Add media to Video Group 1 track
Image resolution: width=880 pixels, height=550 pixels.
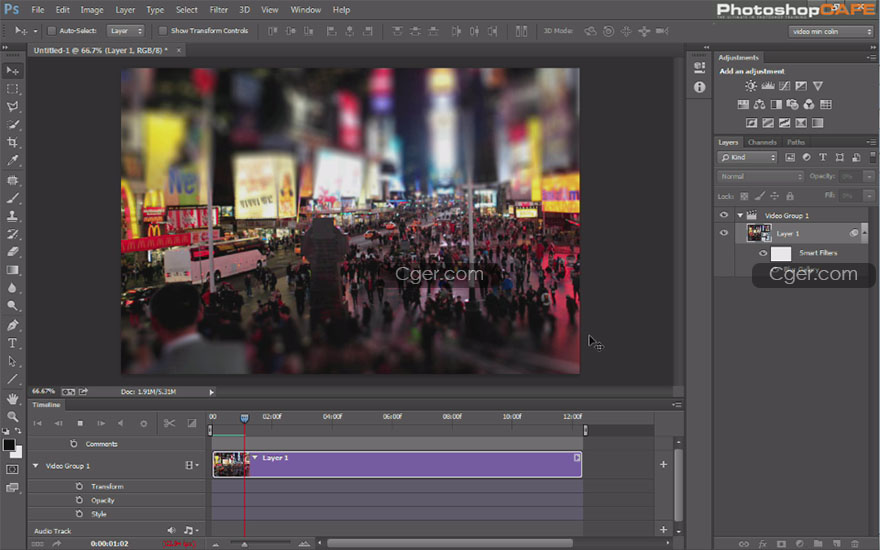coord(663,465)
